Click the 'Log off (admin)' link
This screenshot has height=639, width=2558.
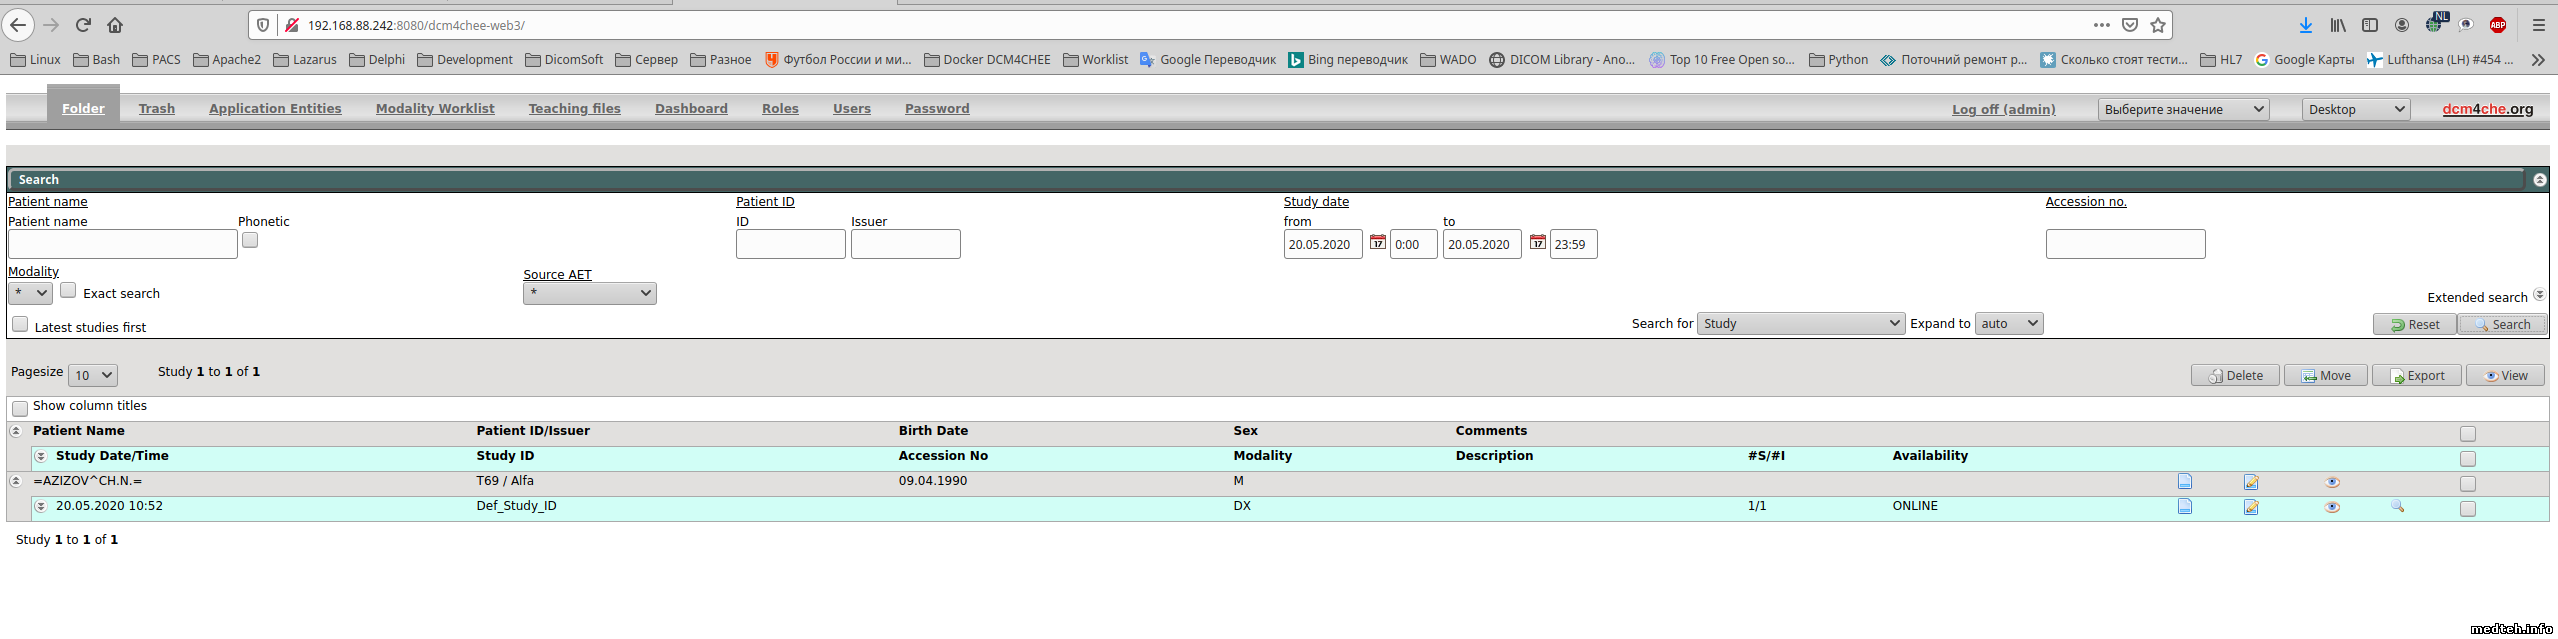point(2003,109)
